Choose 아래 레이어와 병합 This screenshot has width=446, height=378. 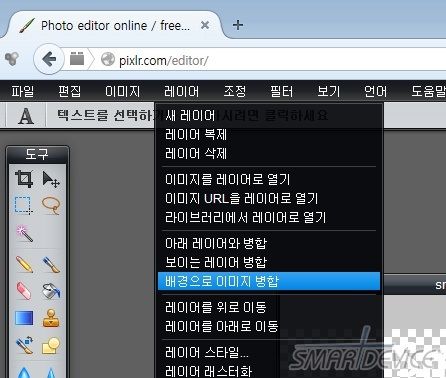(269, 243)
